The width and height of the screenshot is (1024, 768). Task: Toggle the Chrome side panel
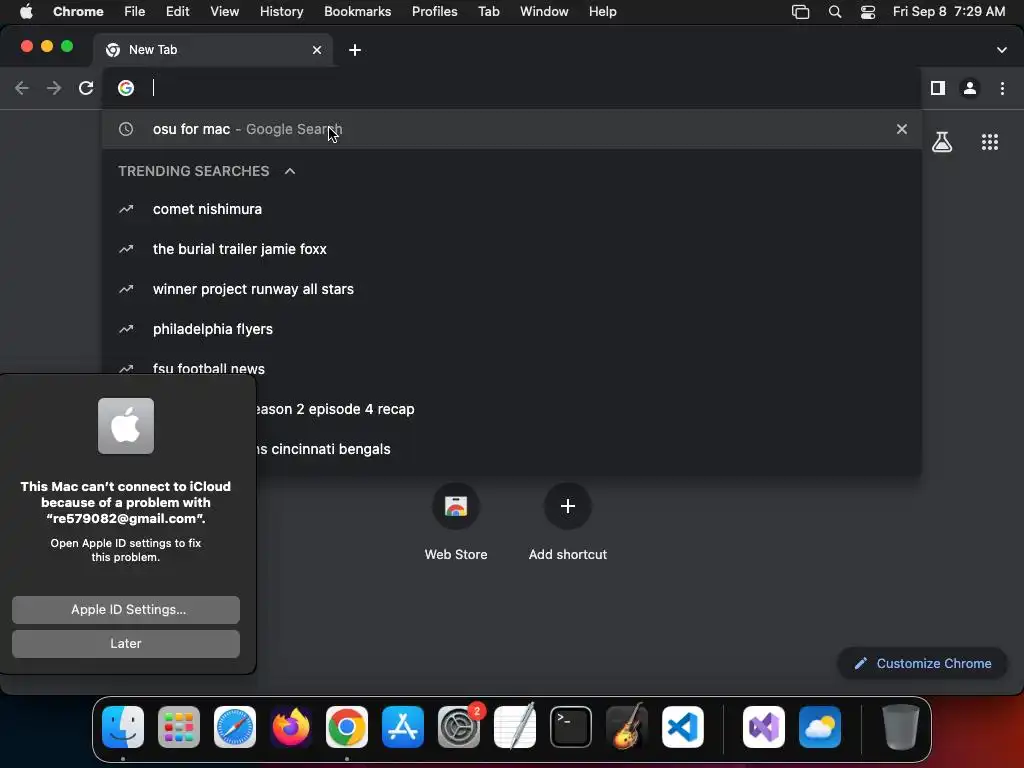(x=938, y=88)
